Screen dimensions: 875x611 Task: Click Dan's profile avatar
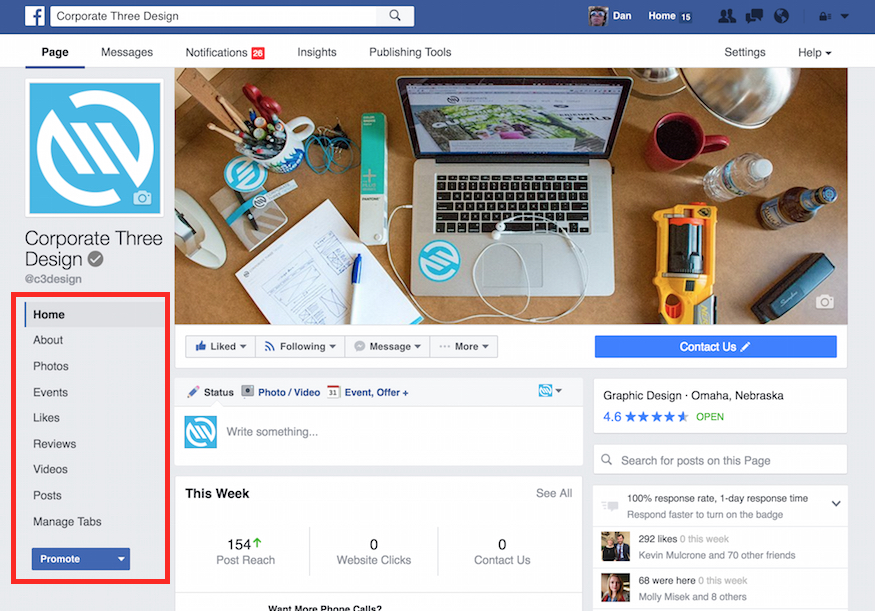point(598,16)
